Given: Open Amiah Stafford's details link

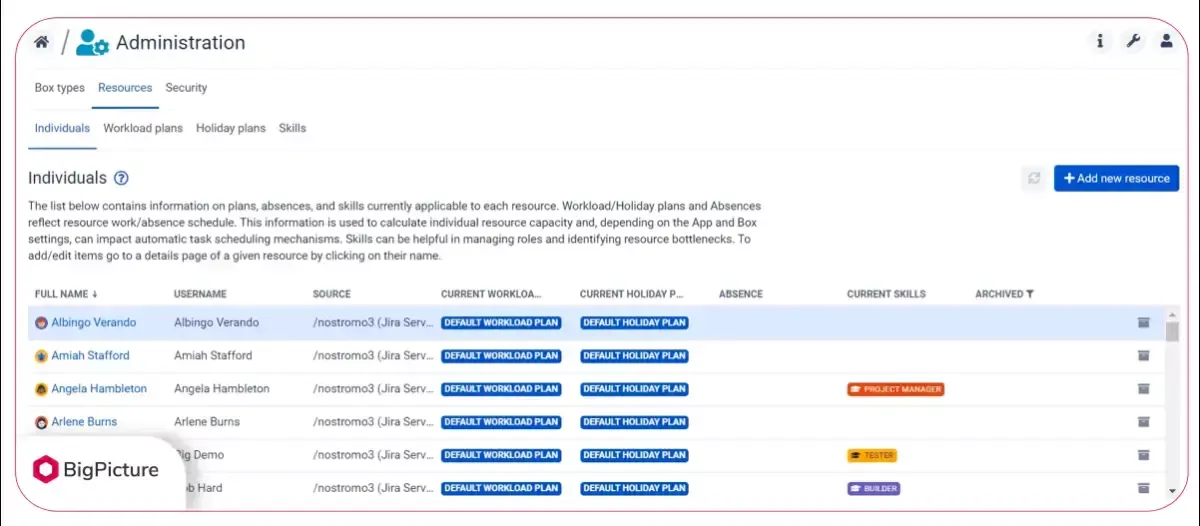Looking at the screenshot, I should click(x=90, y=356).
